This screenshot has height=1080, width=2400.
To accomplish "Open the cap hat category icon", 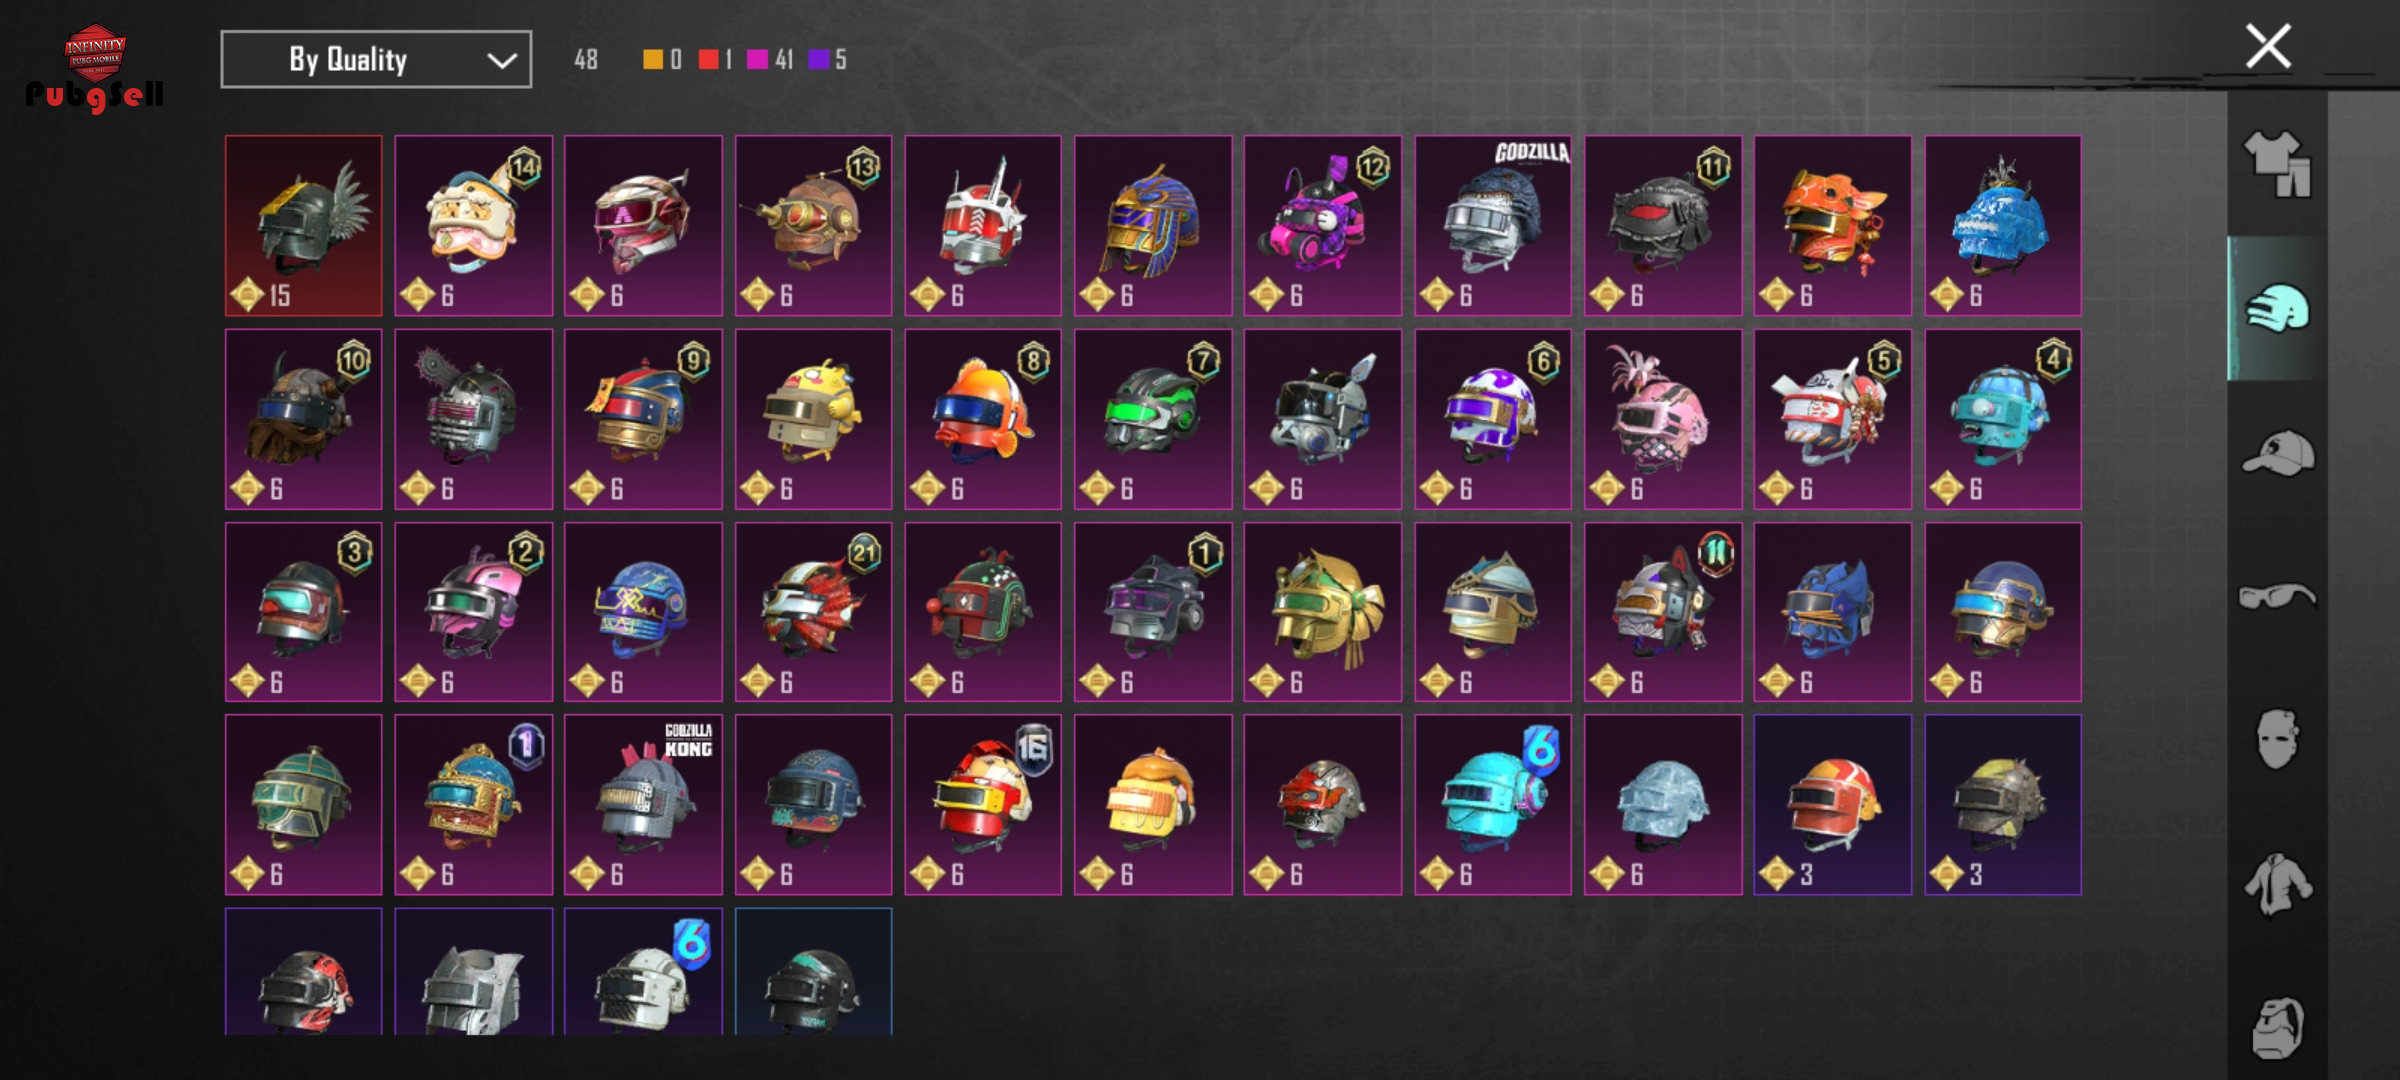I will click(x=2277, y=452).
